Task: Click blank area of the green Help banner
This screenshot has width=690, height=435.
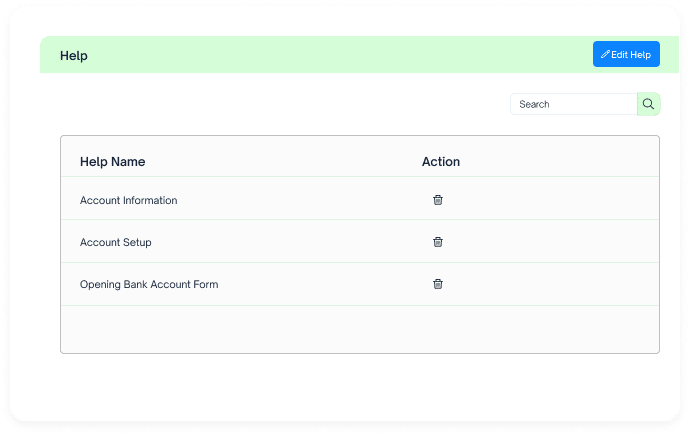Action: [339, 55]
